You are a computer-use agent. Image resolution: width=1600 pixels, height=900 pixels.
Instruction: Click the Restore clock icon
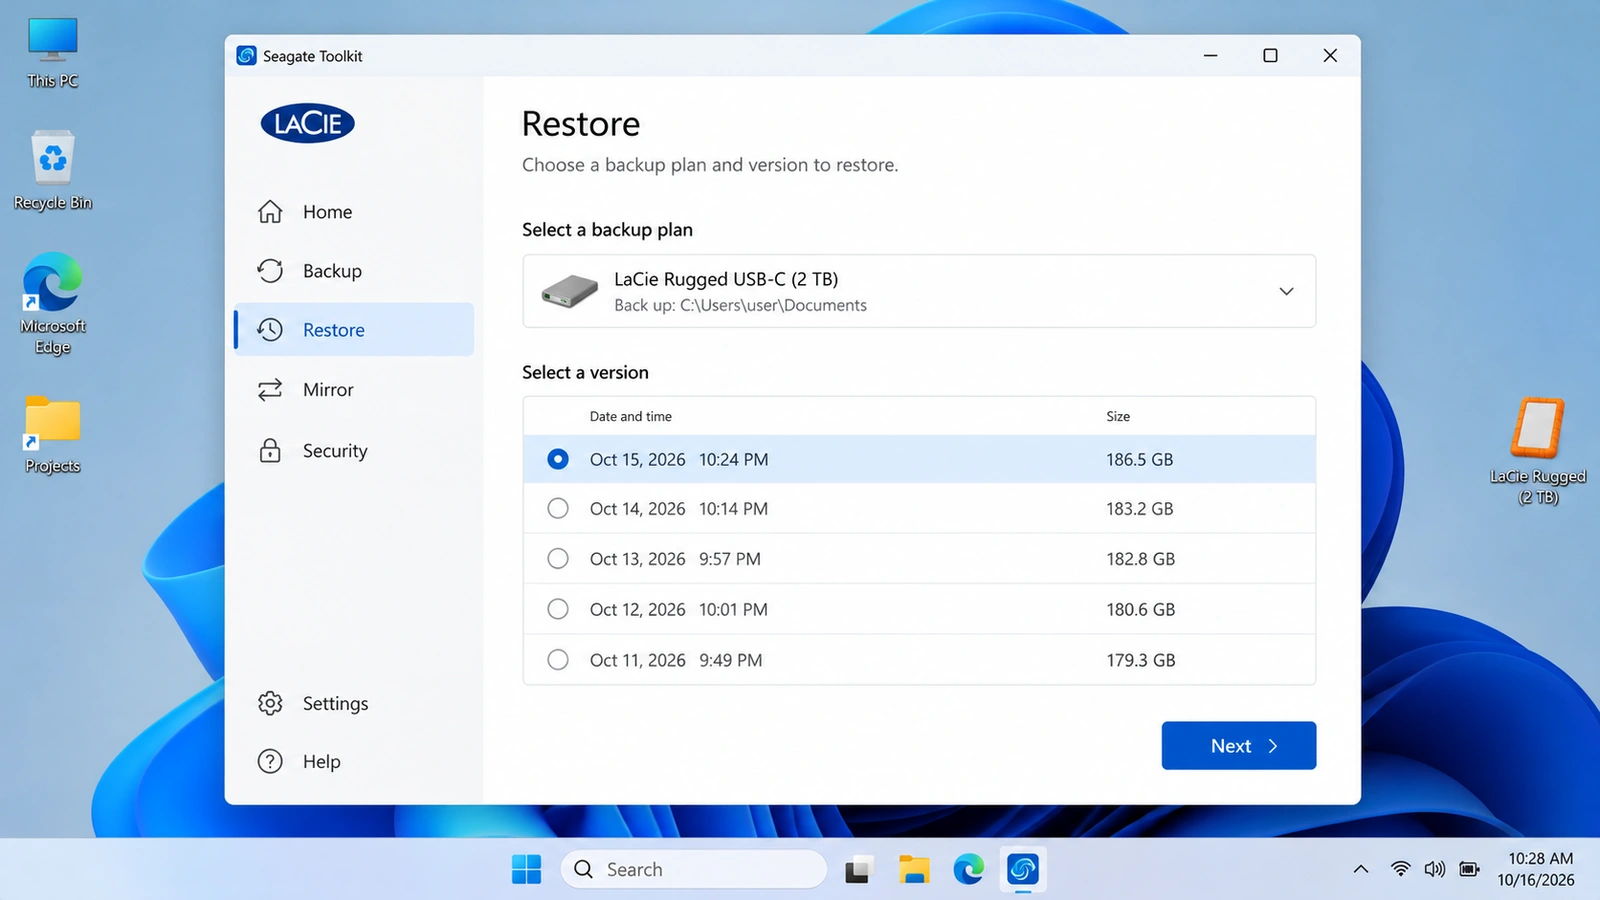270,330
